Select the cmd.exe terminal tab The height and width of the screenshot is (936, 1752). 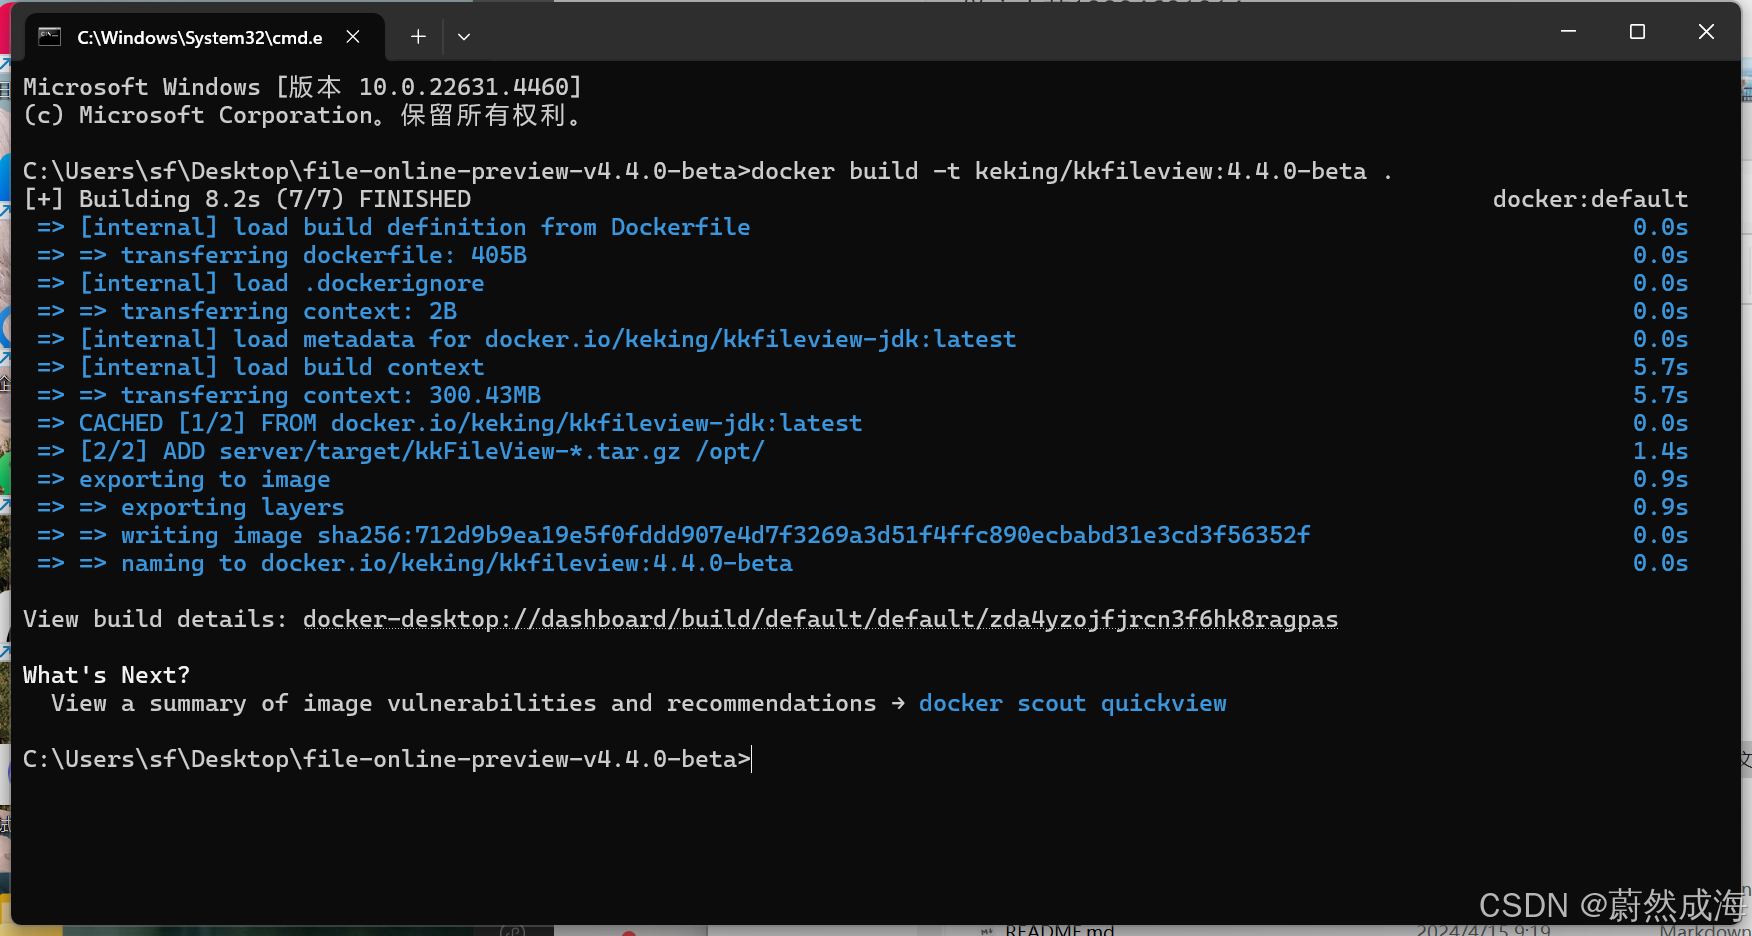(x=204, y=37)
